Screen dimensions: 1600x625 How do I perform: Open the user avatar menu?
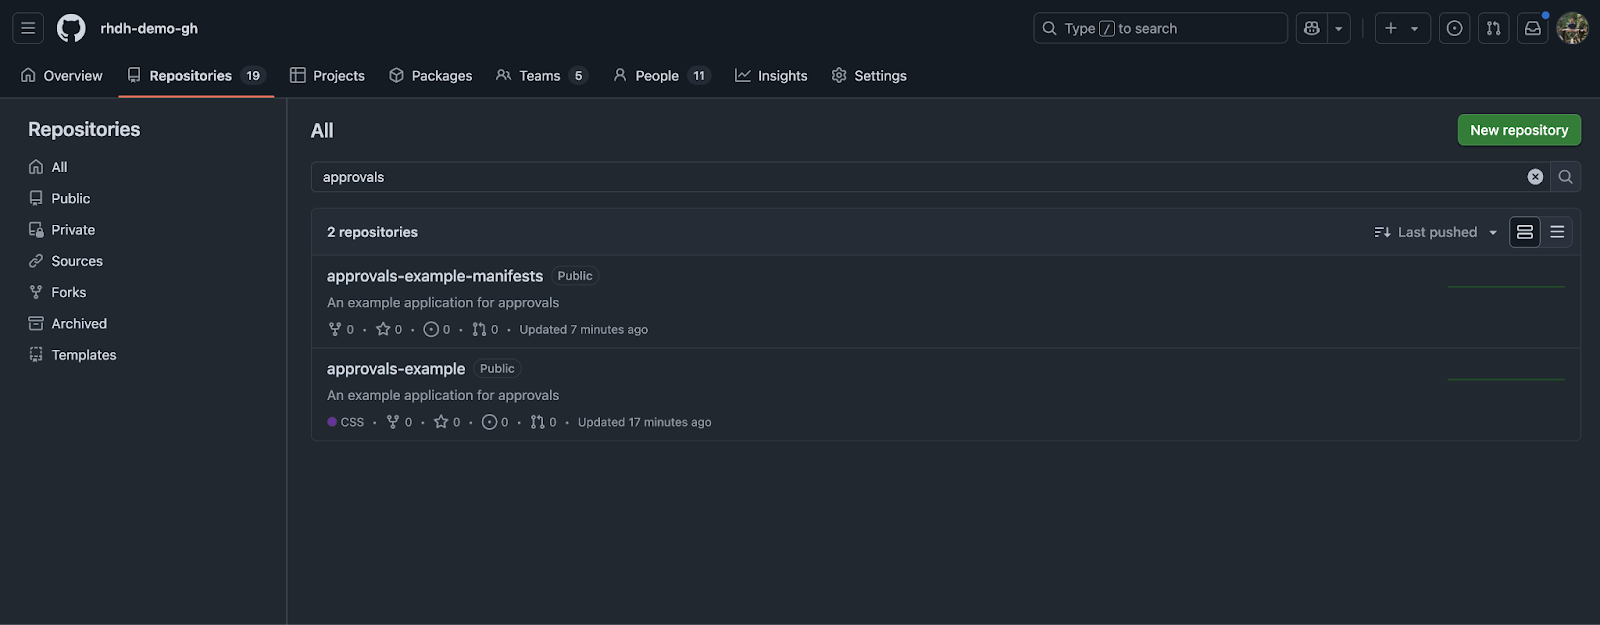[x=1572, y=28]
